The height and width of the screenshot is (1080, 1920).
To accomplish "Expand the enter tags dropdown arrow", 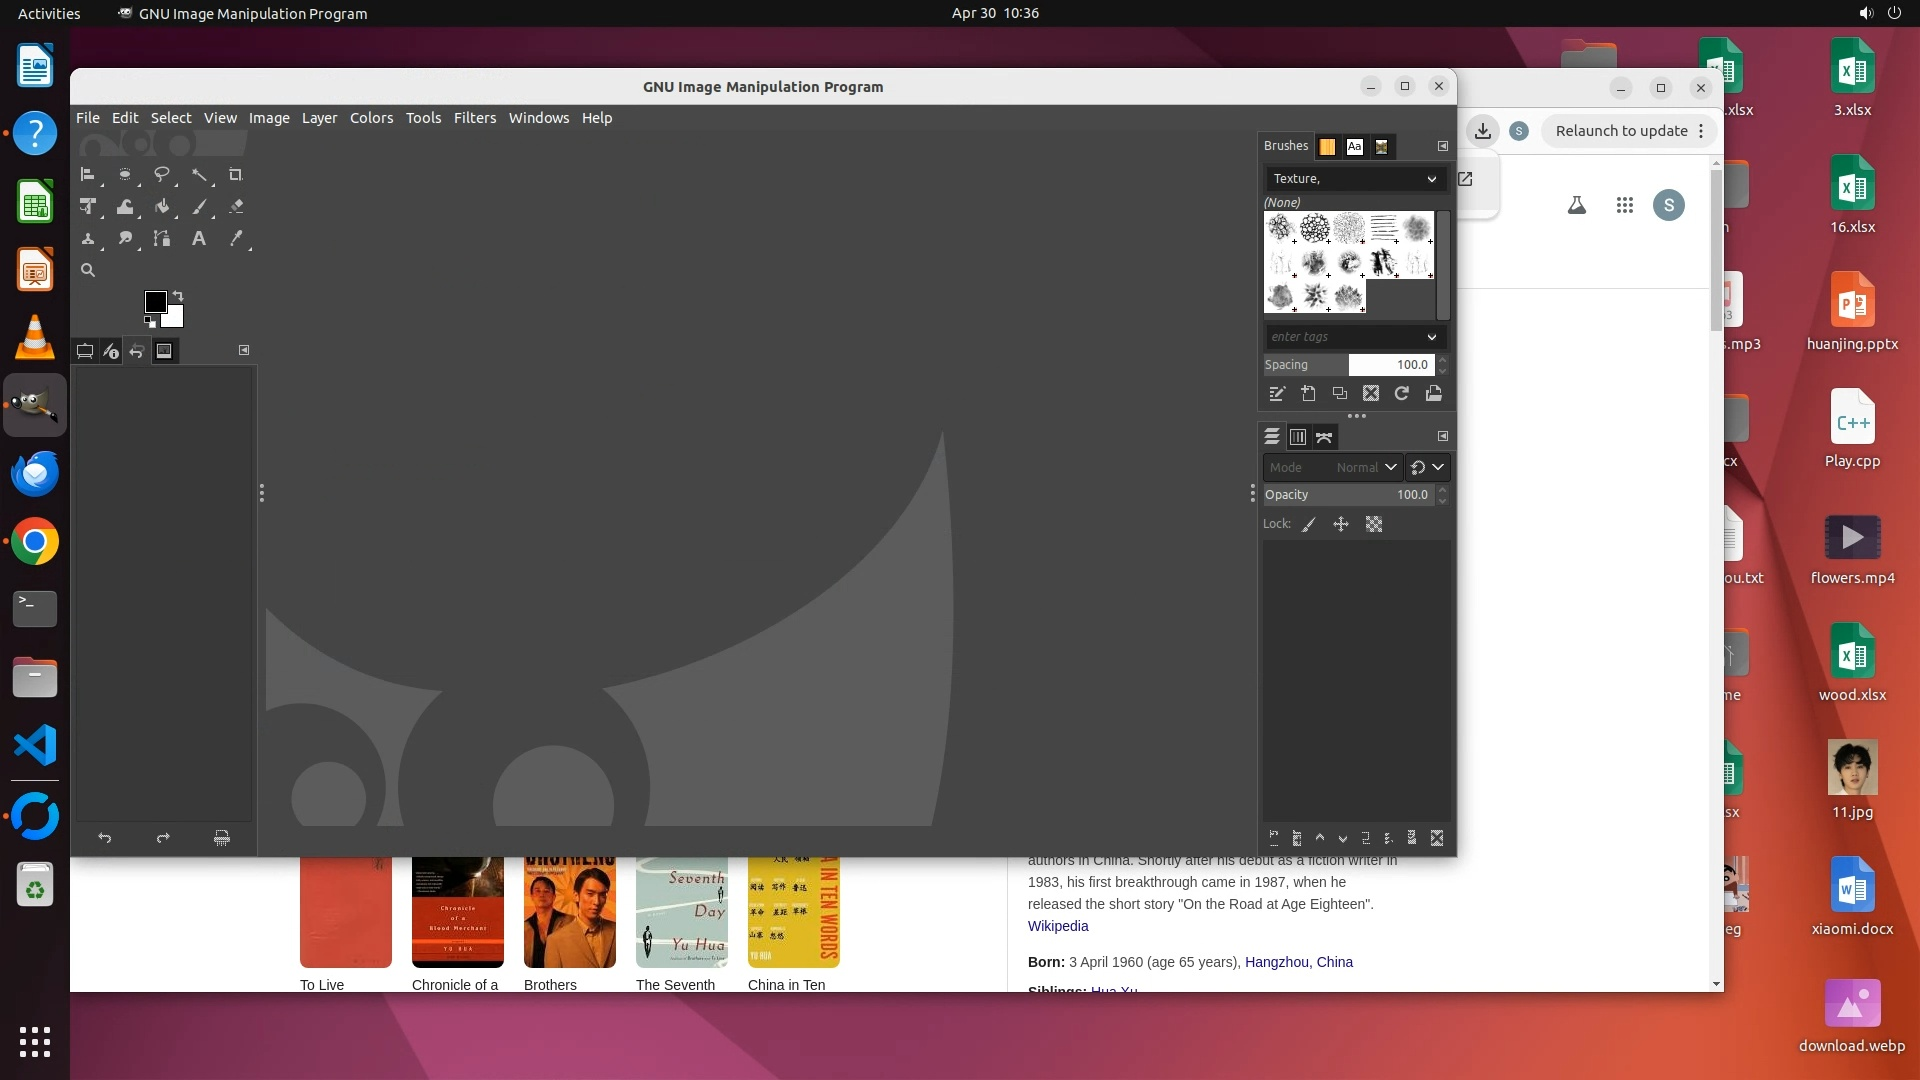I will [x=1431, y=337].
